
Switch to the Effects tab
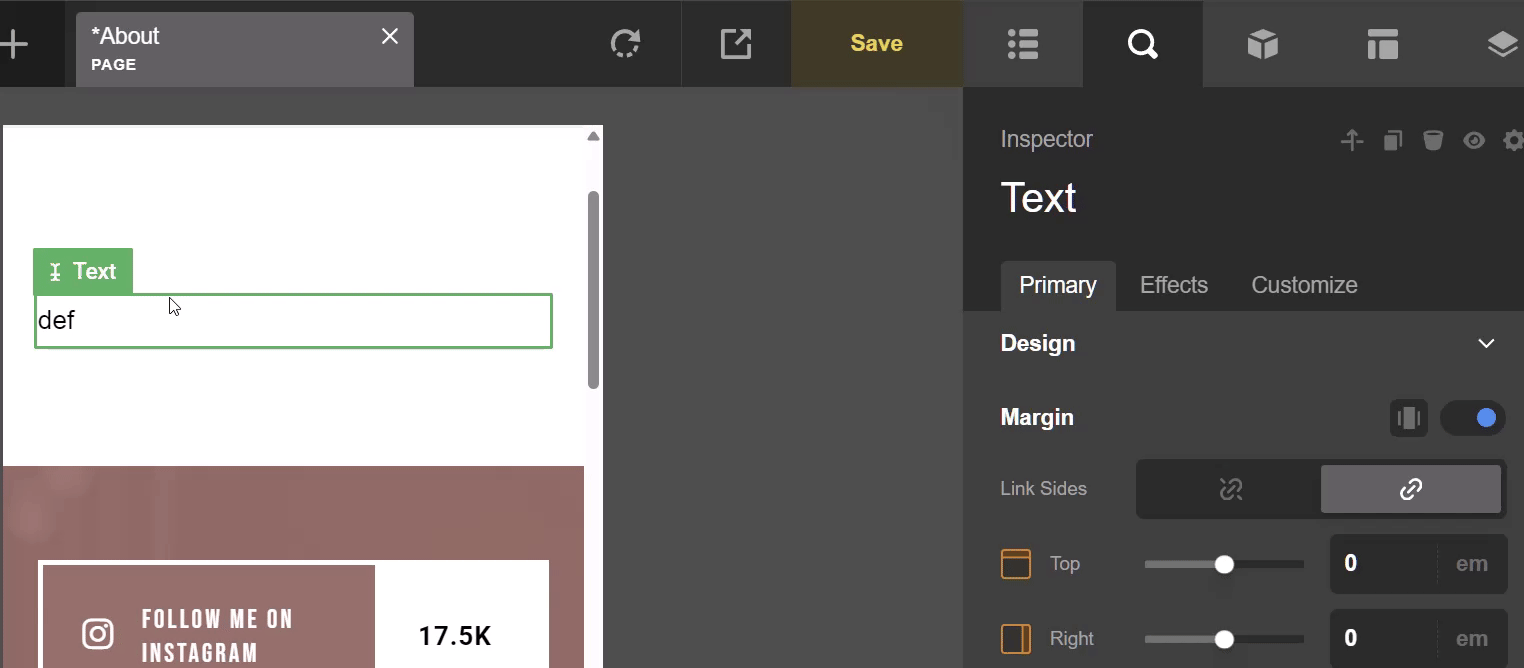(x=1173, y=285)
